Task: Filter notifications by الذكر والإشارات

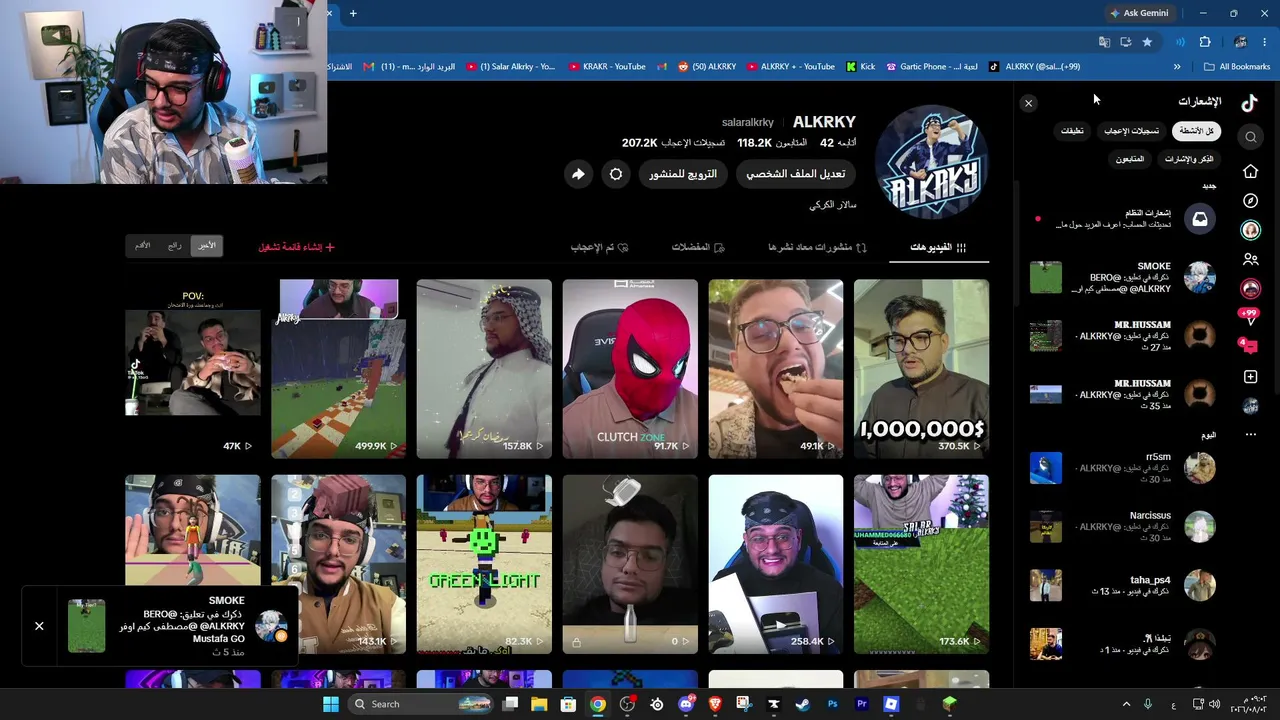Action: tap(1189, 159)
